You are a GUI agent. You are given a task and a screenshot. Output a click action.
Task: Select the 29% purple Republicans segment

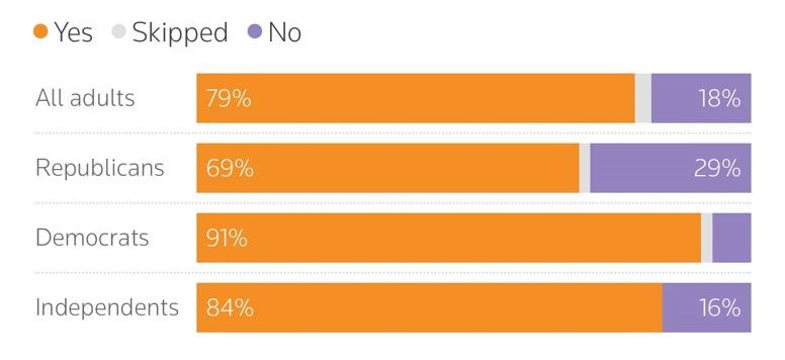(x=670, y=168)
